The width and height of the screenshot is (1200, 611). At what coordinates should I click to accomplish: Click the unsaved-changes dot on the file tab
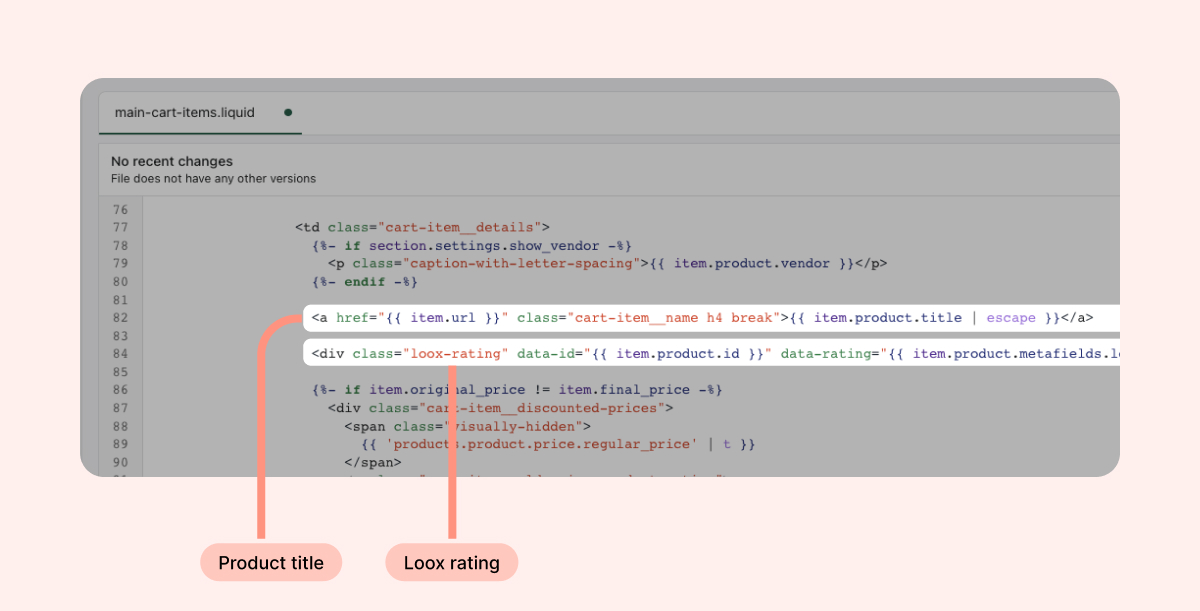[288, 113]
